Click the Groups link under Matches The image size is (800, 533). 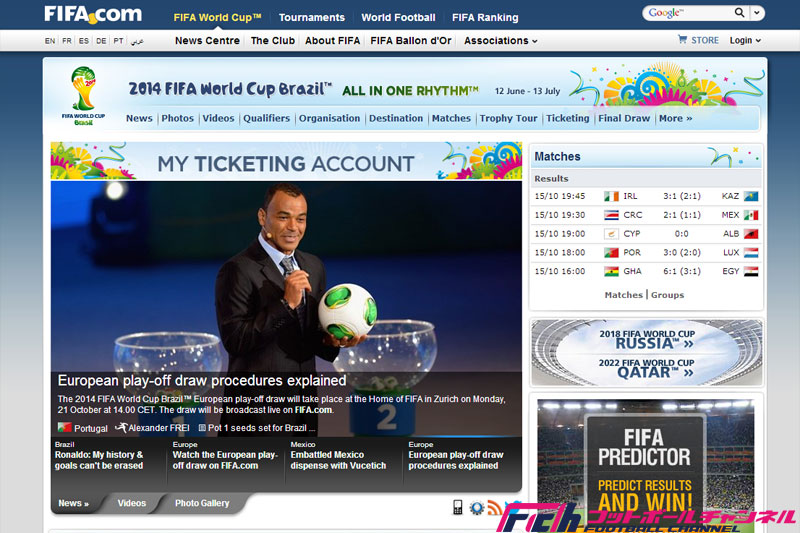pos(668,295)
